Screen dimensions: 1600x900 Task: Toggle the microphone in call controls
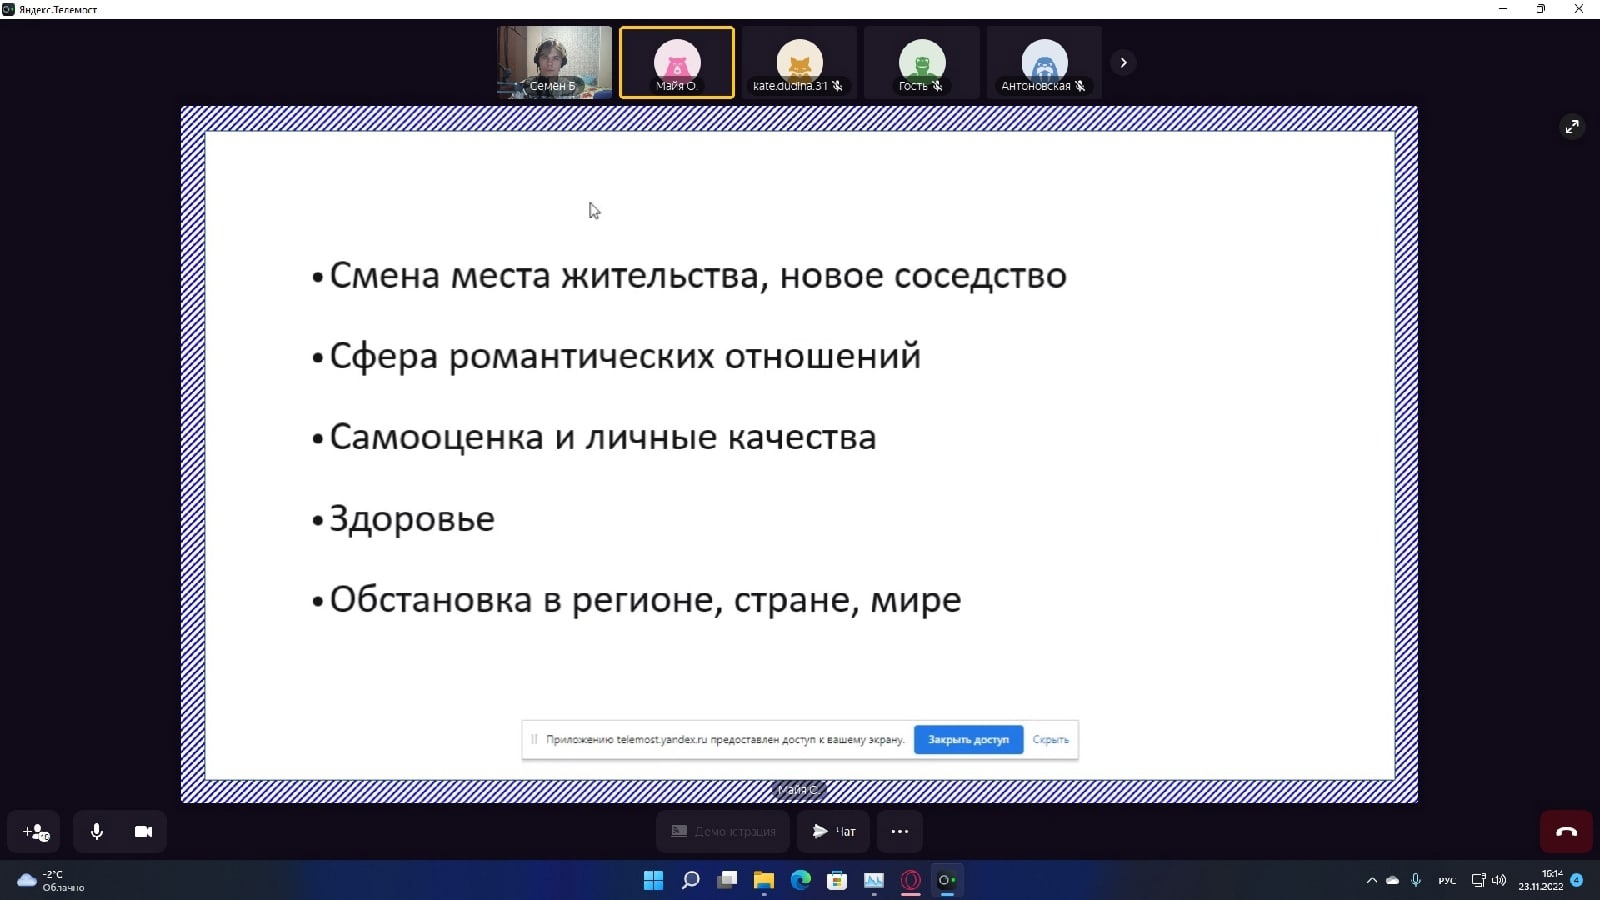tap(97, 832)
